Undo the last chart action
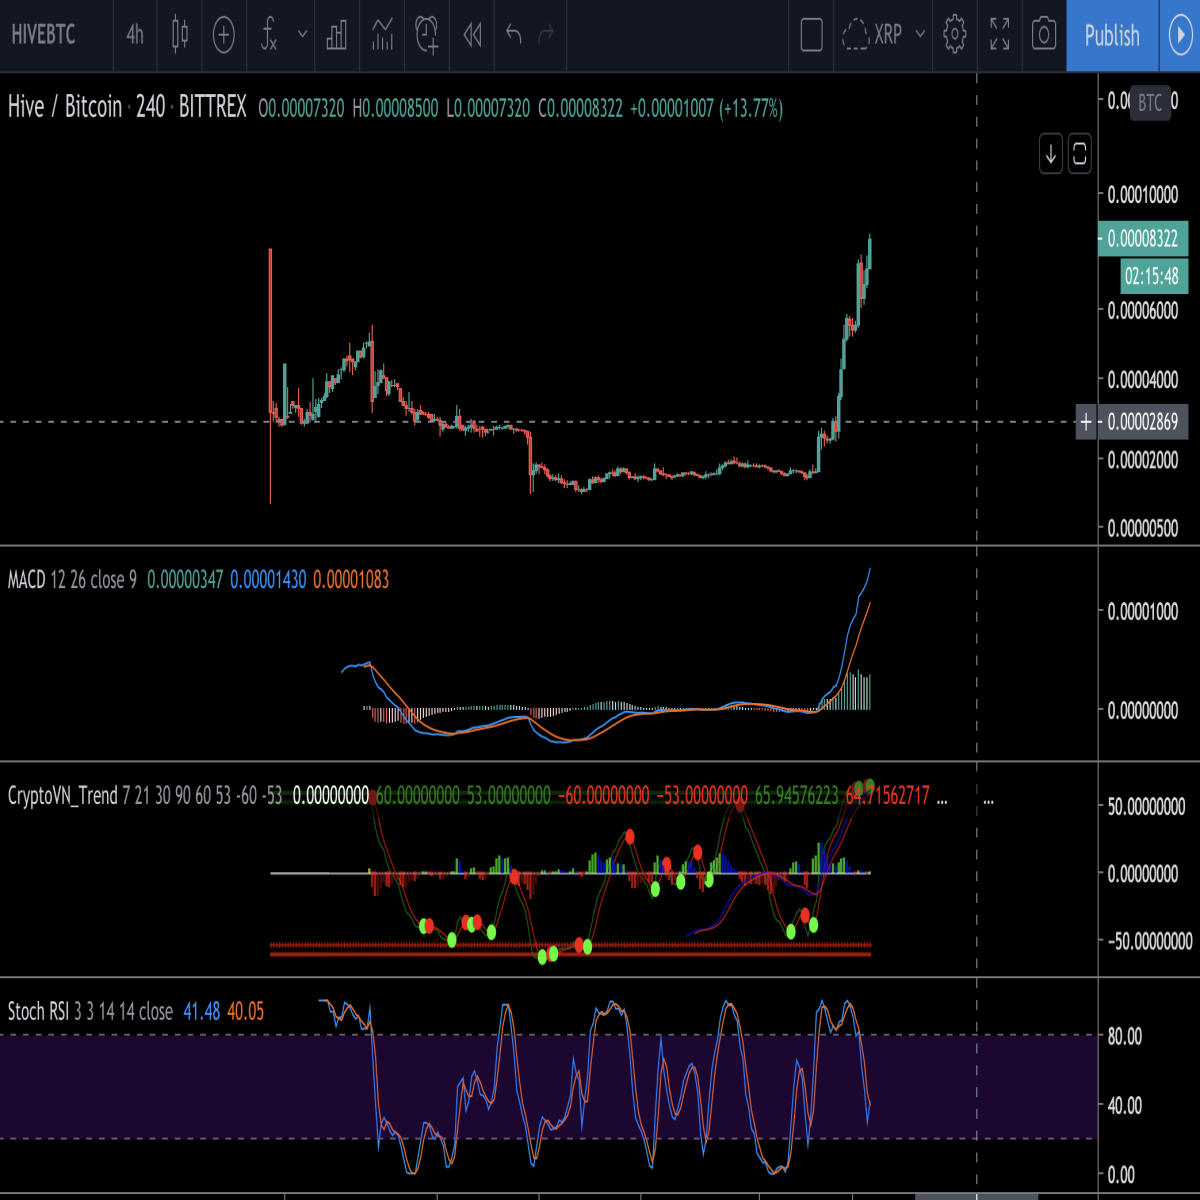Screen dimensions: 1200x1200 click(514, 35)
